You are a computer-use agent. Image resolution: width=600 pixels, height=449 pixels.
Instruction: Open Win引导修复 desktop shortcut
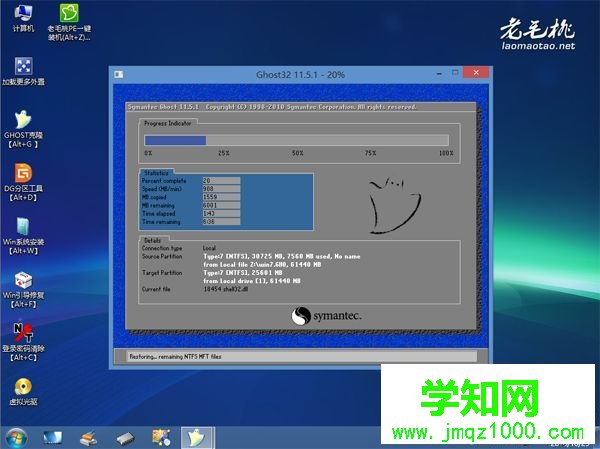[x=23, y=289]
